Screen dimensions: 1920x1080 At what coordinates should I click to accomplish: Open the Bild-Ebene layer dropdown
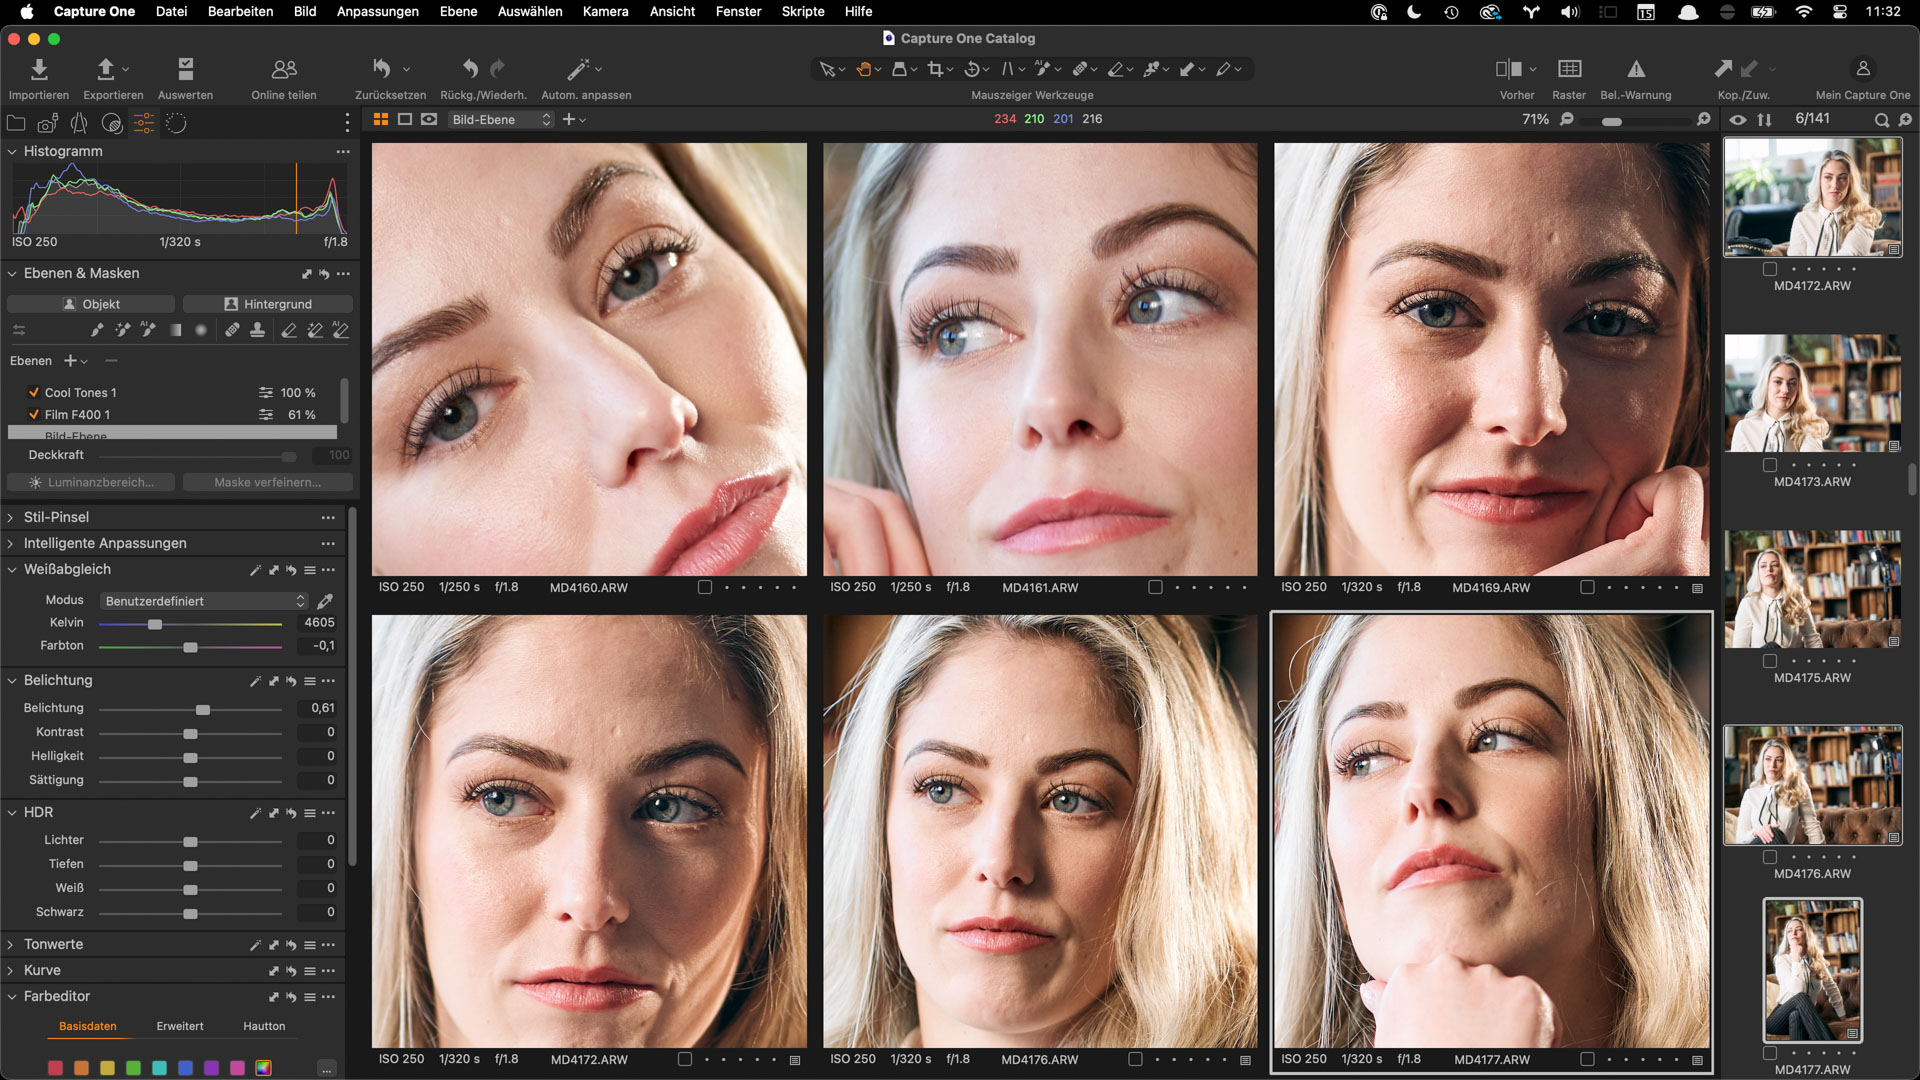pos(501,119)
